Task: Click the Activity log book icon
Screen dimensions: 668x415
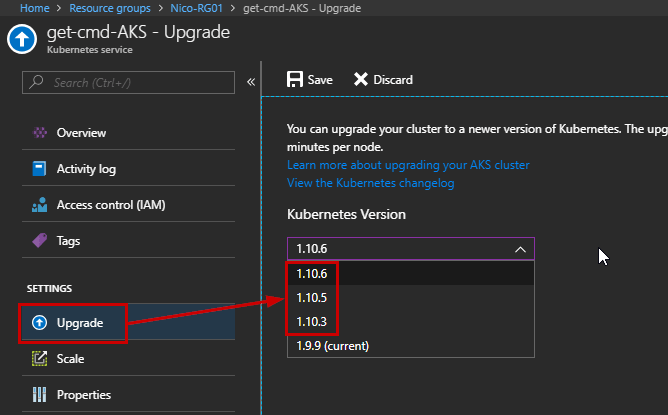Action: (x=39, y=168)
